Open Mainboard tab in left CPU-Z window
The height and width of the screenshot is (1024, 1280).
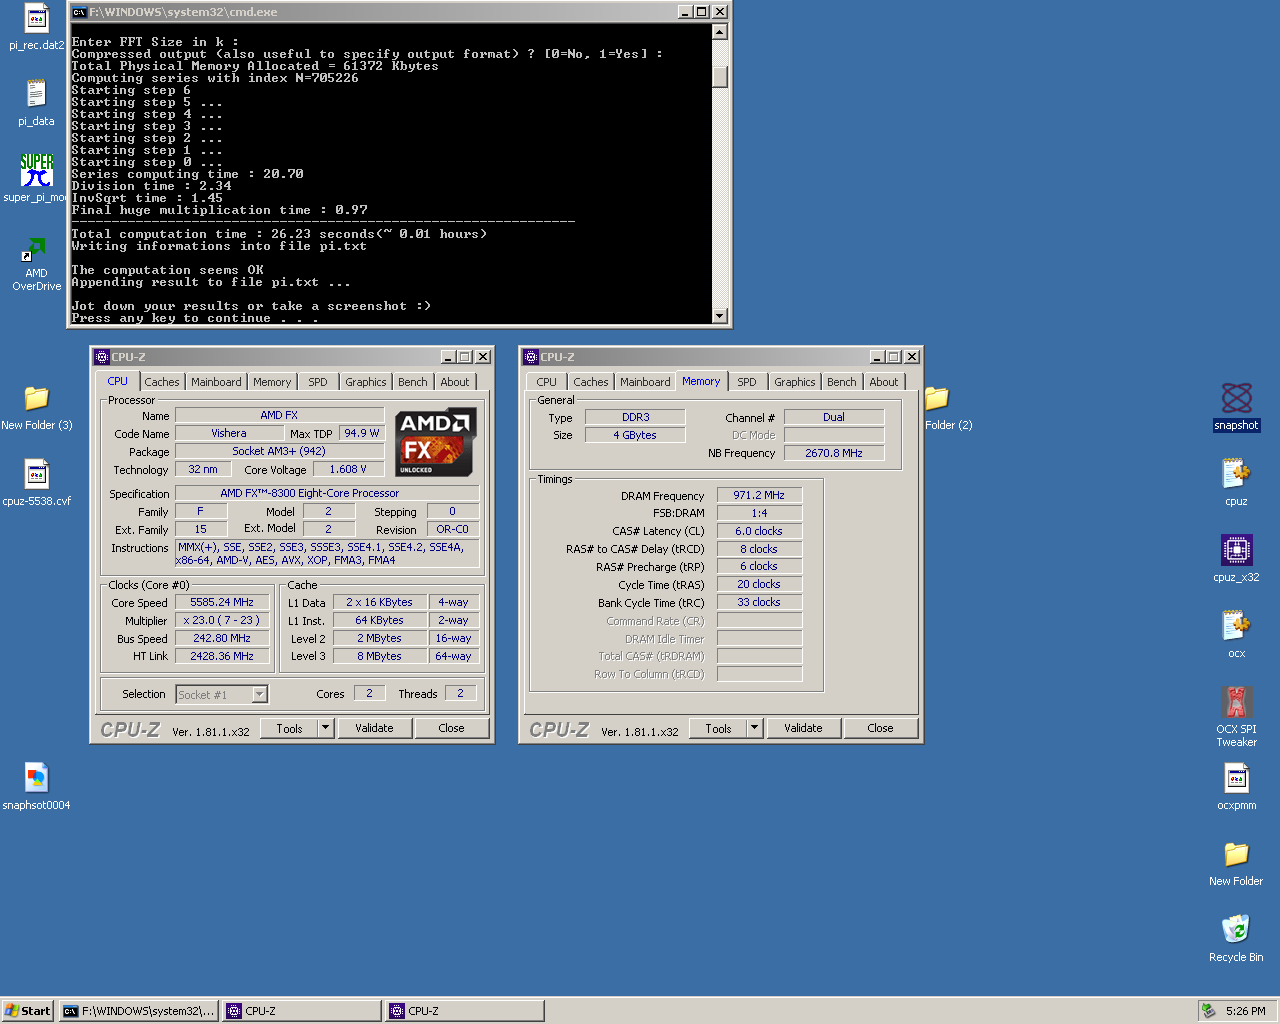click(216, 382)
